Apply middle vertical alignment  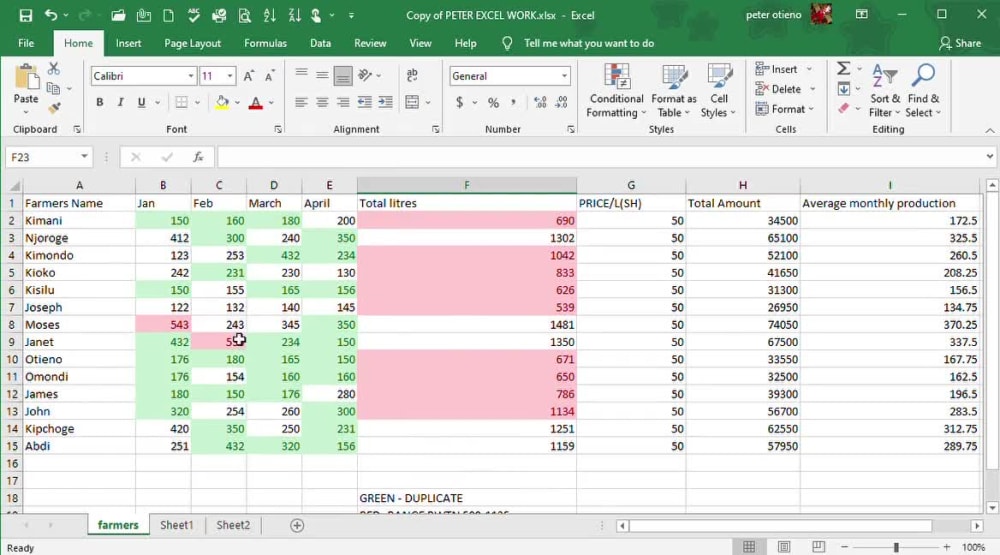point(322,75)
